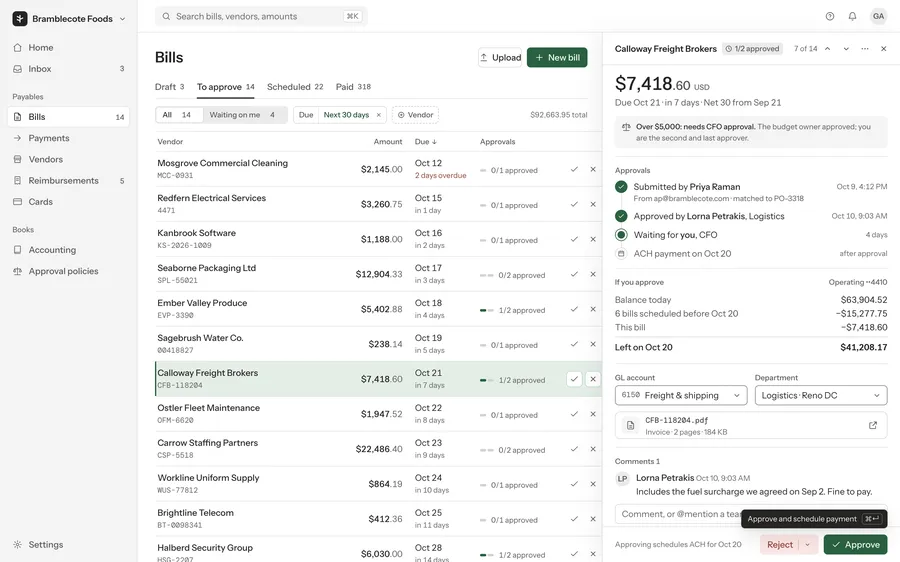Open Home in sidebar
The image size is (900, 562).
pos(68,48)
